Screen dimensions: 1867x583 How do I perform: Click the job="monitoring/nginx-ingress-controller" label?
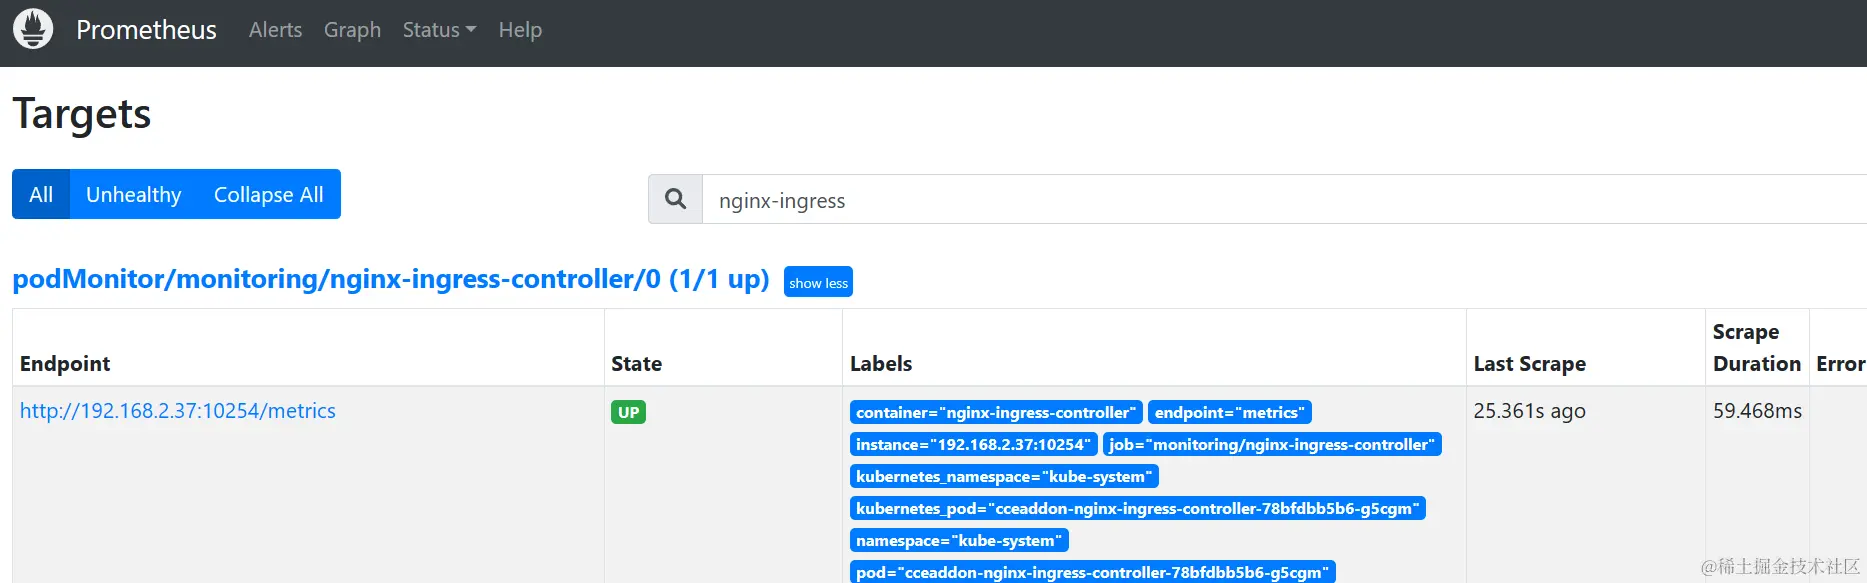(1272, 444)
